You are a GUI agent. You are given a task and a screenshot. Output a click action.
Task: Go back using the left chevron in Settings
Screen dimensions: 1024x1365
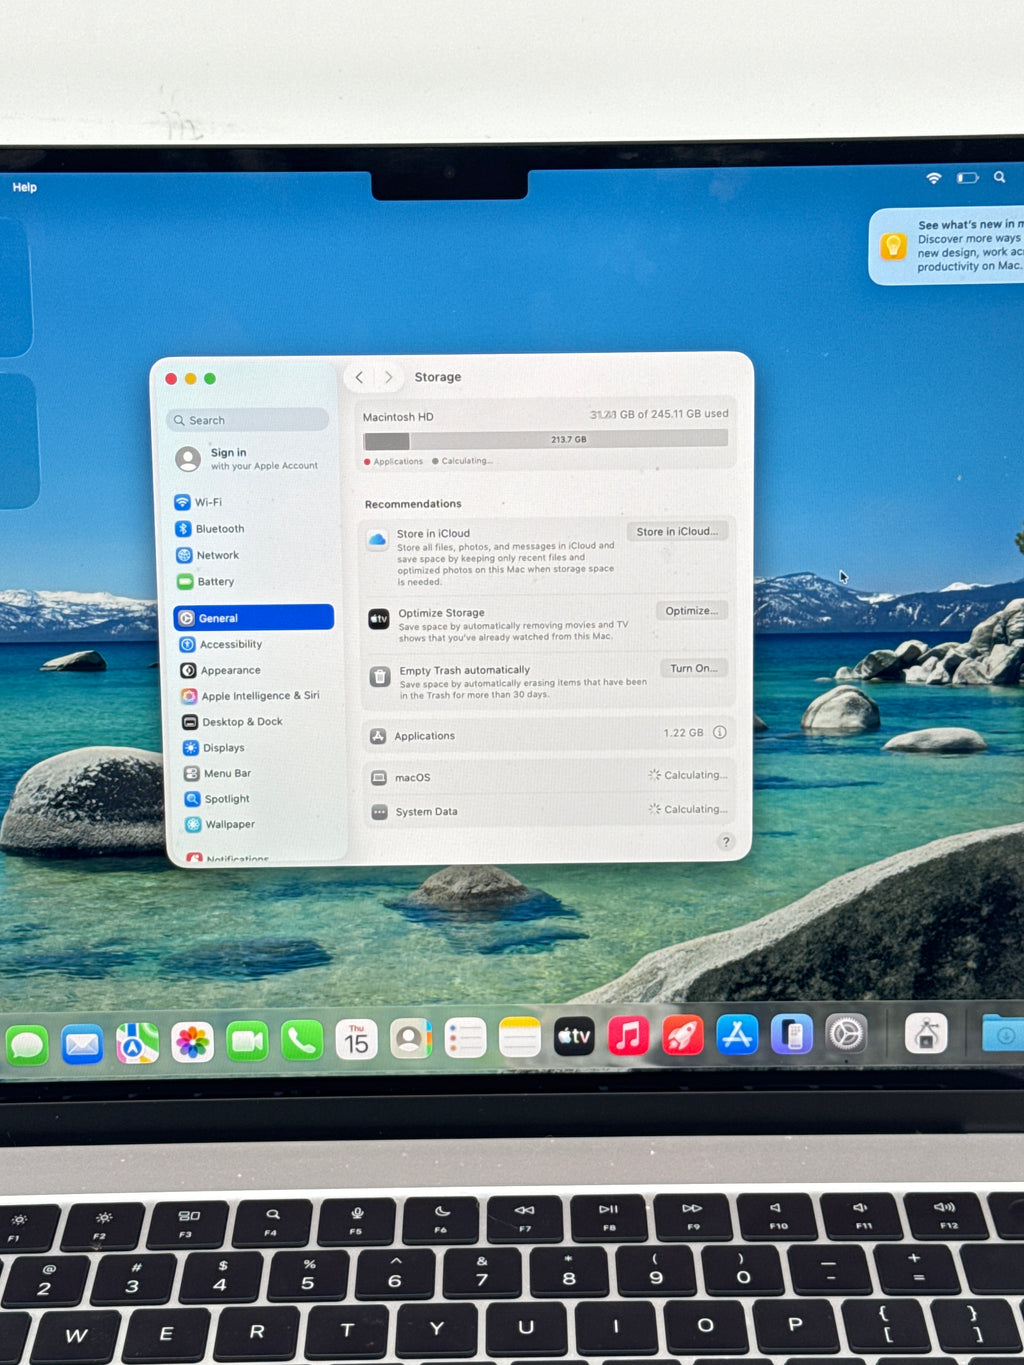[359, 377]
